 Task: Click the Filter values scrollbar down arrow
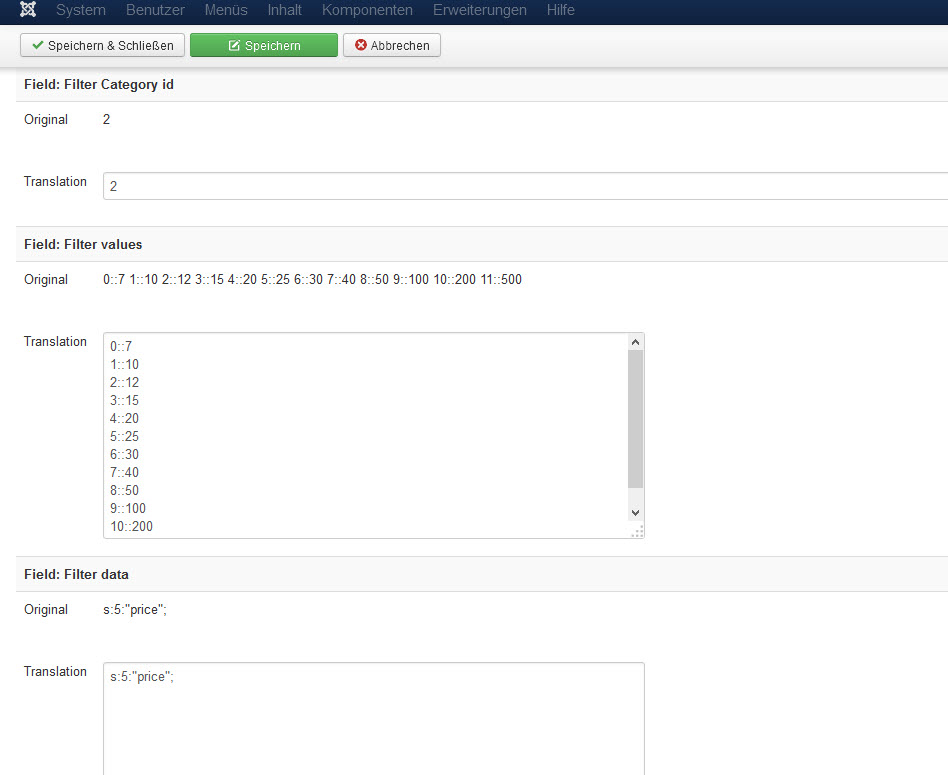coord(635,513)
